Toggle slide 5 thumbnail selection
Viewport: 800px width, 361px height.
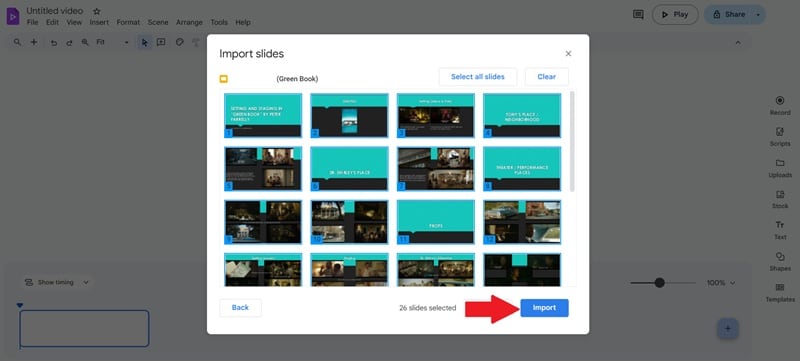[263, 169]
